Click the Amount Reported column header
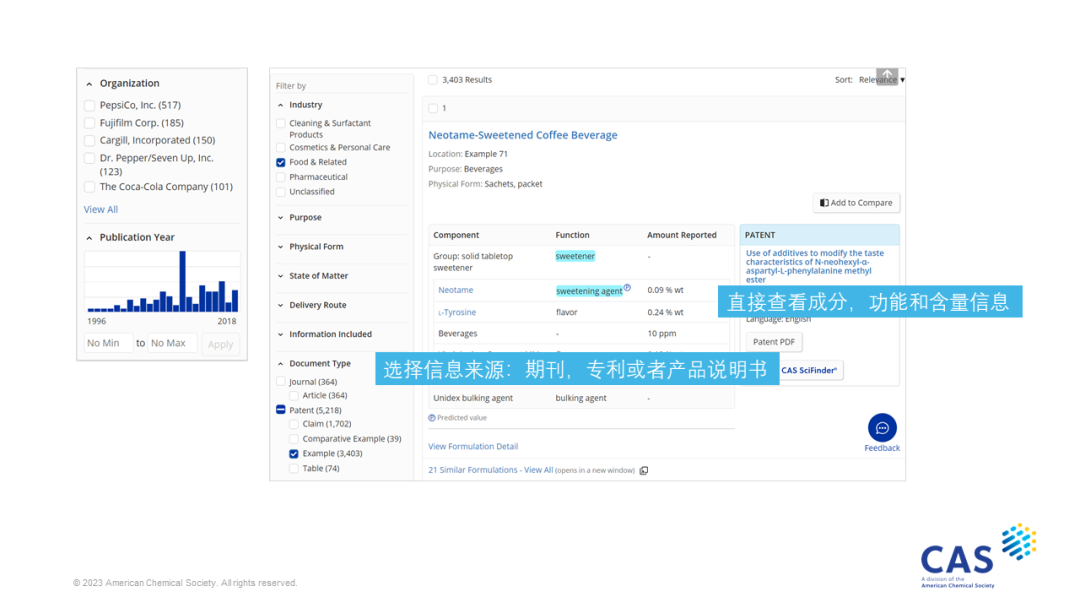Image resolution: width=1080 pixels, height=608 pixels. pos(682,235)
